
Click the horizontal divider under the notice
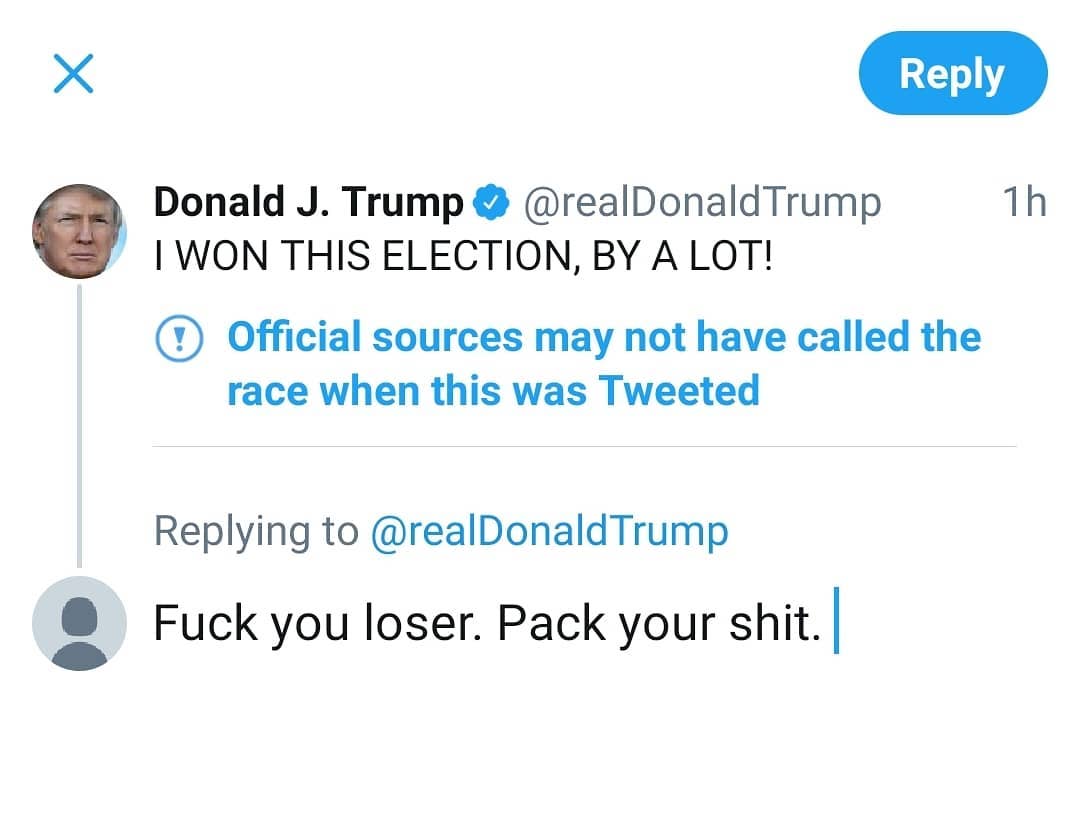584,446
